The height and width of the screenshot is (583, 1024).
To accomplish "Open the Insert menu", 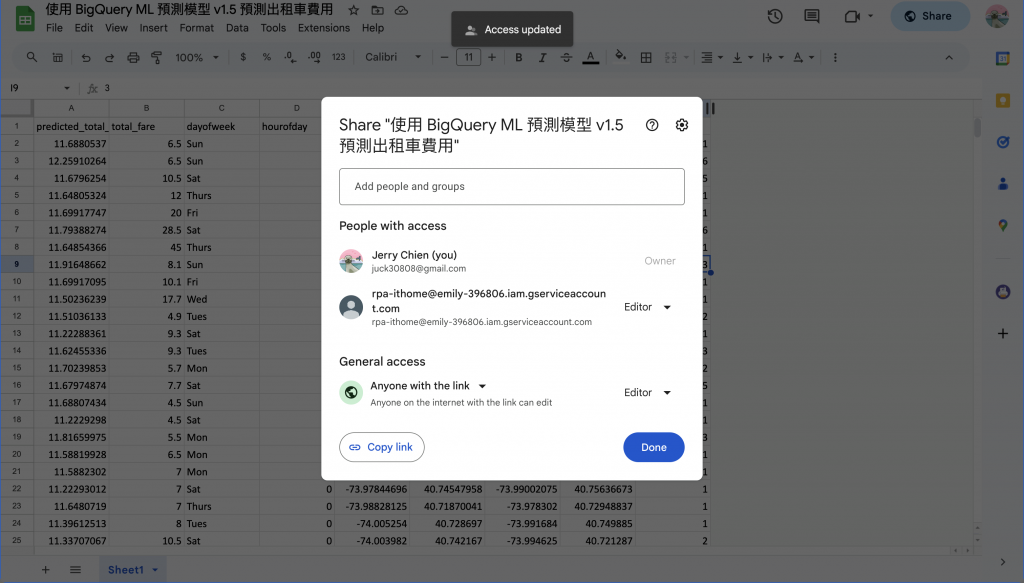I will point(153,28).
